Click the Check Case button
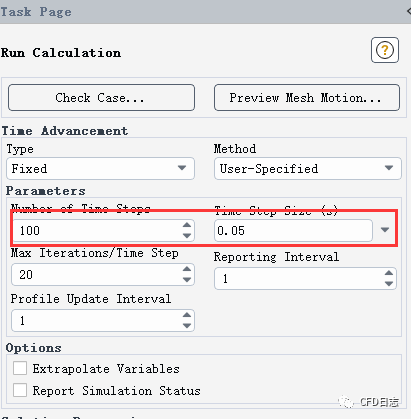This screenshot has width=411, height=419. 101,98
